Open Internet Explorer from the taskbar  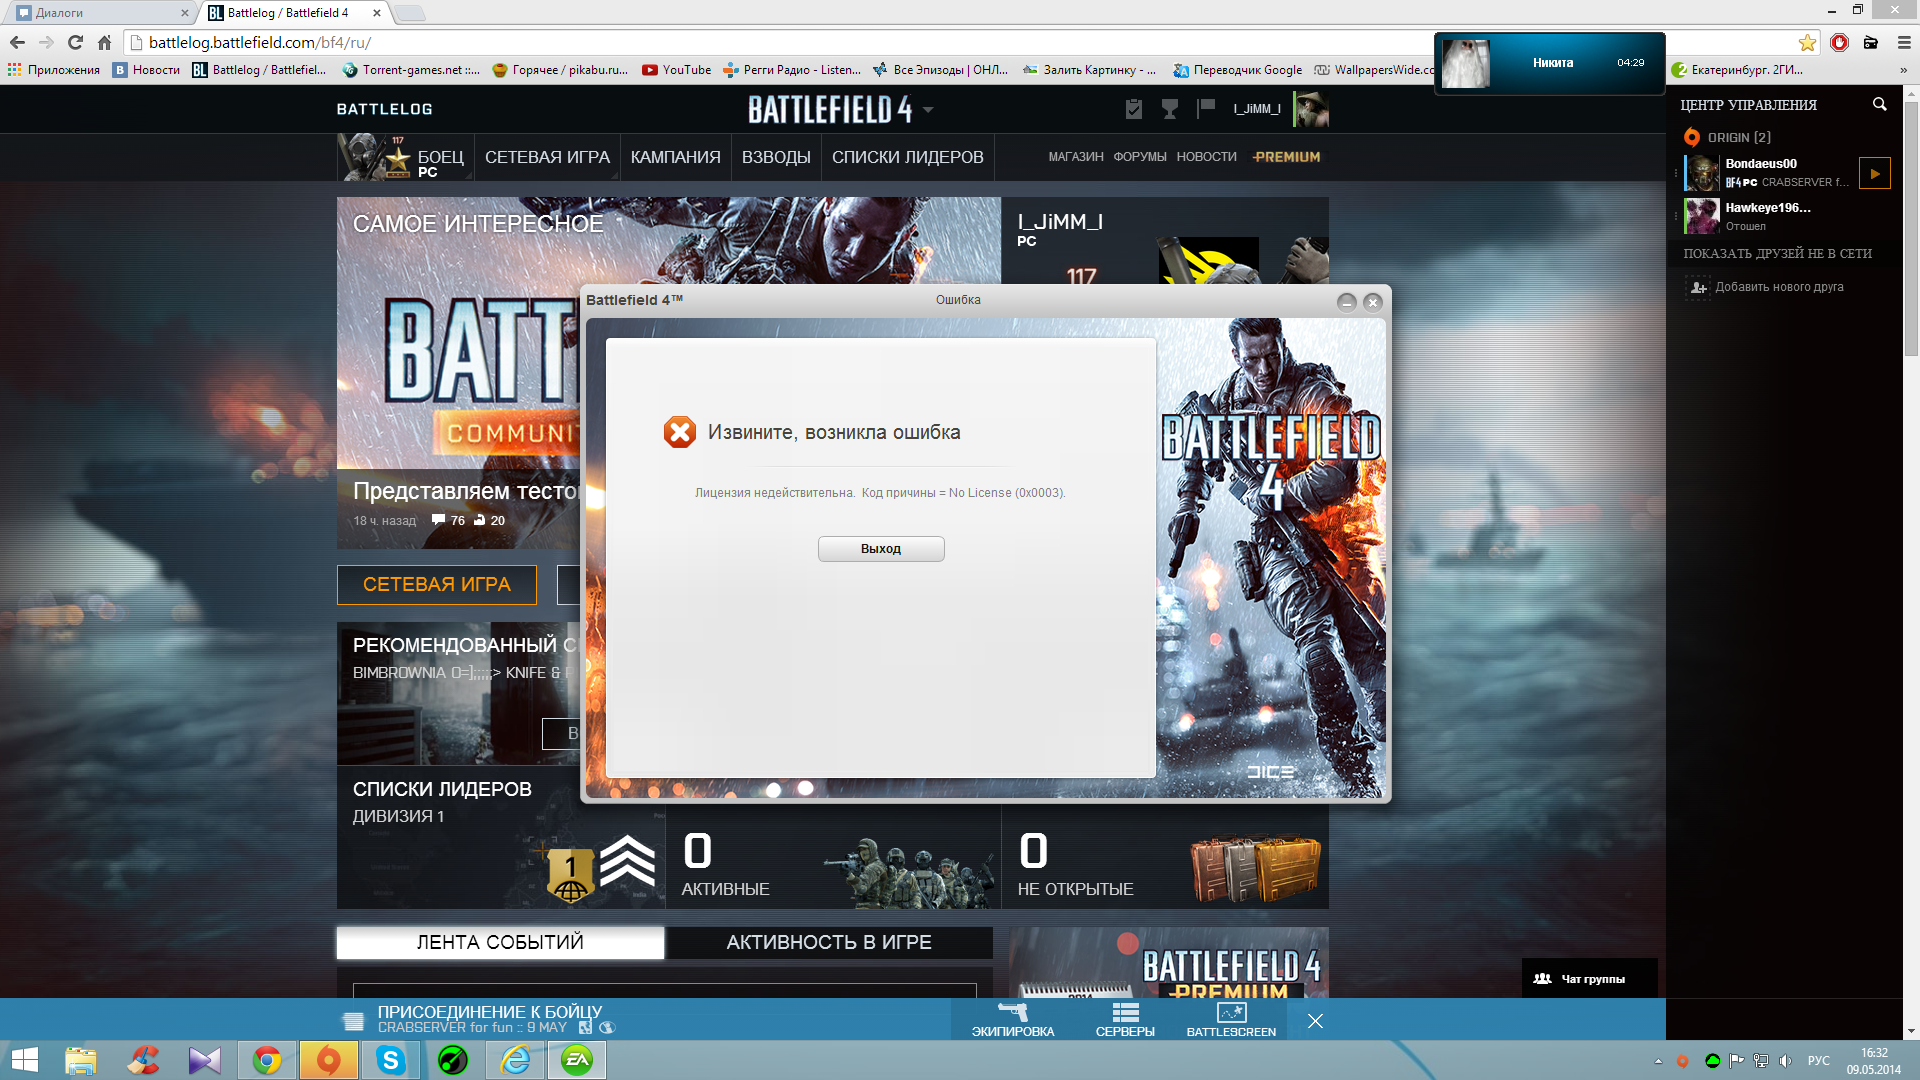click(x=515, y=1060)
